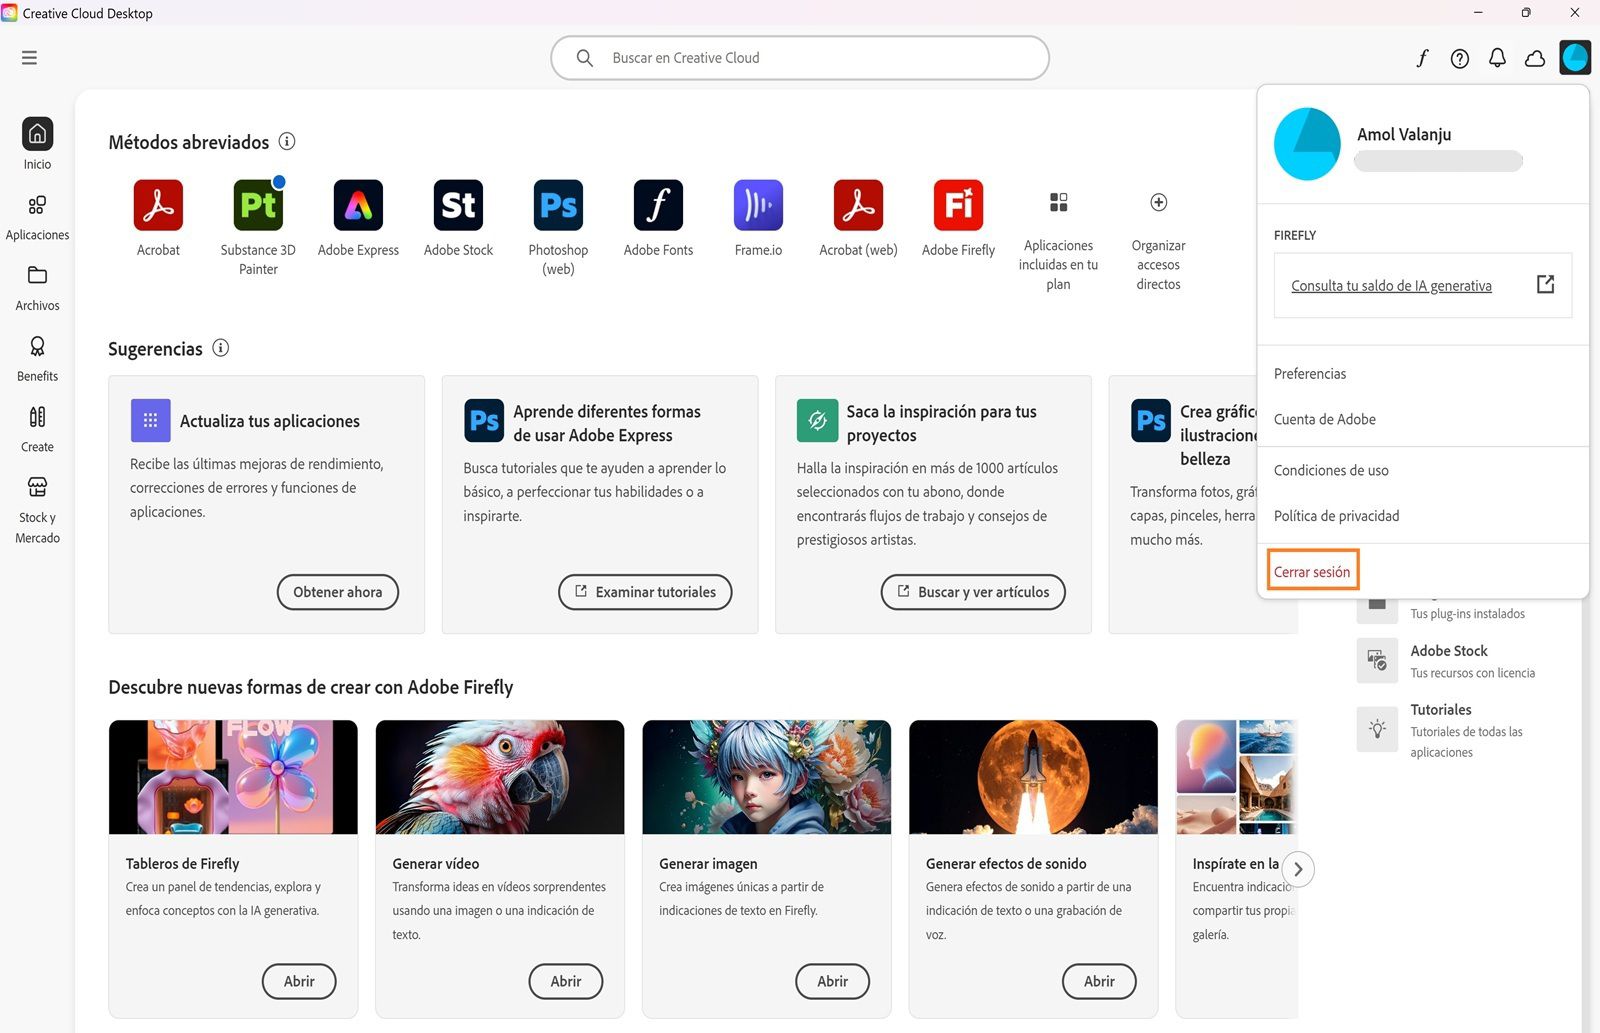Check cloud sync status icon
1600x1033 pixels.
click(1535, 59)
